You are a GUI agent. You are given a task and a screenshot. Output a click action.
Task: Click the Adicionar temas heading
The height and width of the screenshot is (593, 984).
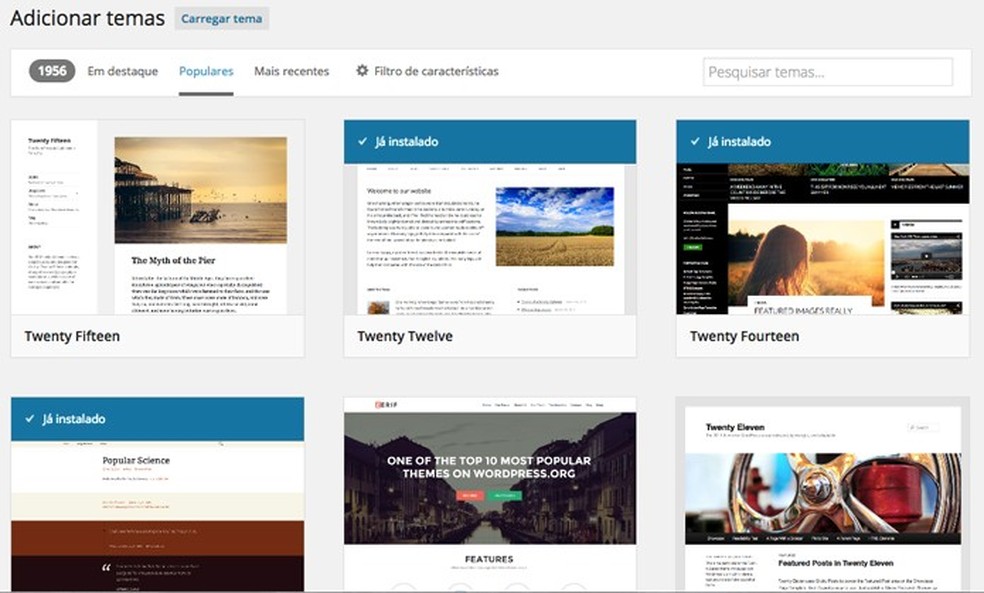(x=87, y=18)
